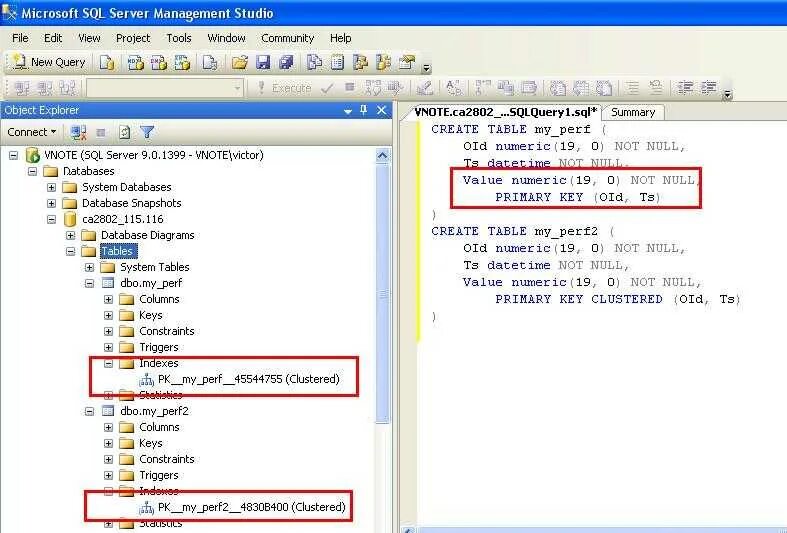
Task: Click the Open File folder icon
Action: (240, 62)
